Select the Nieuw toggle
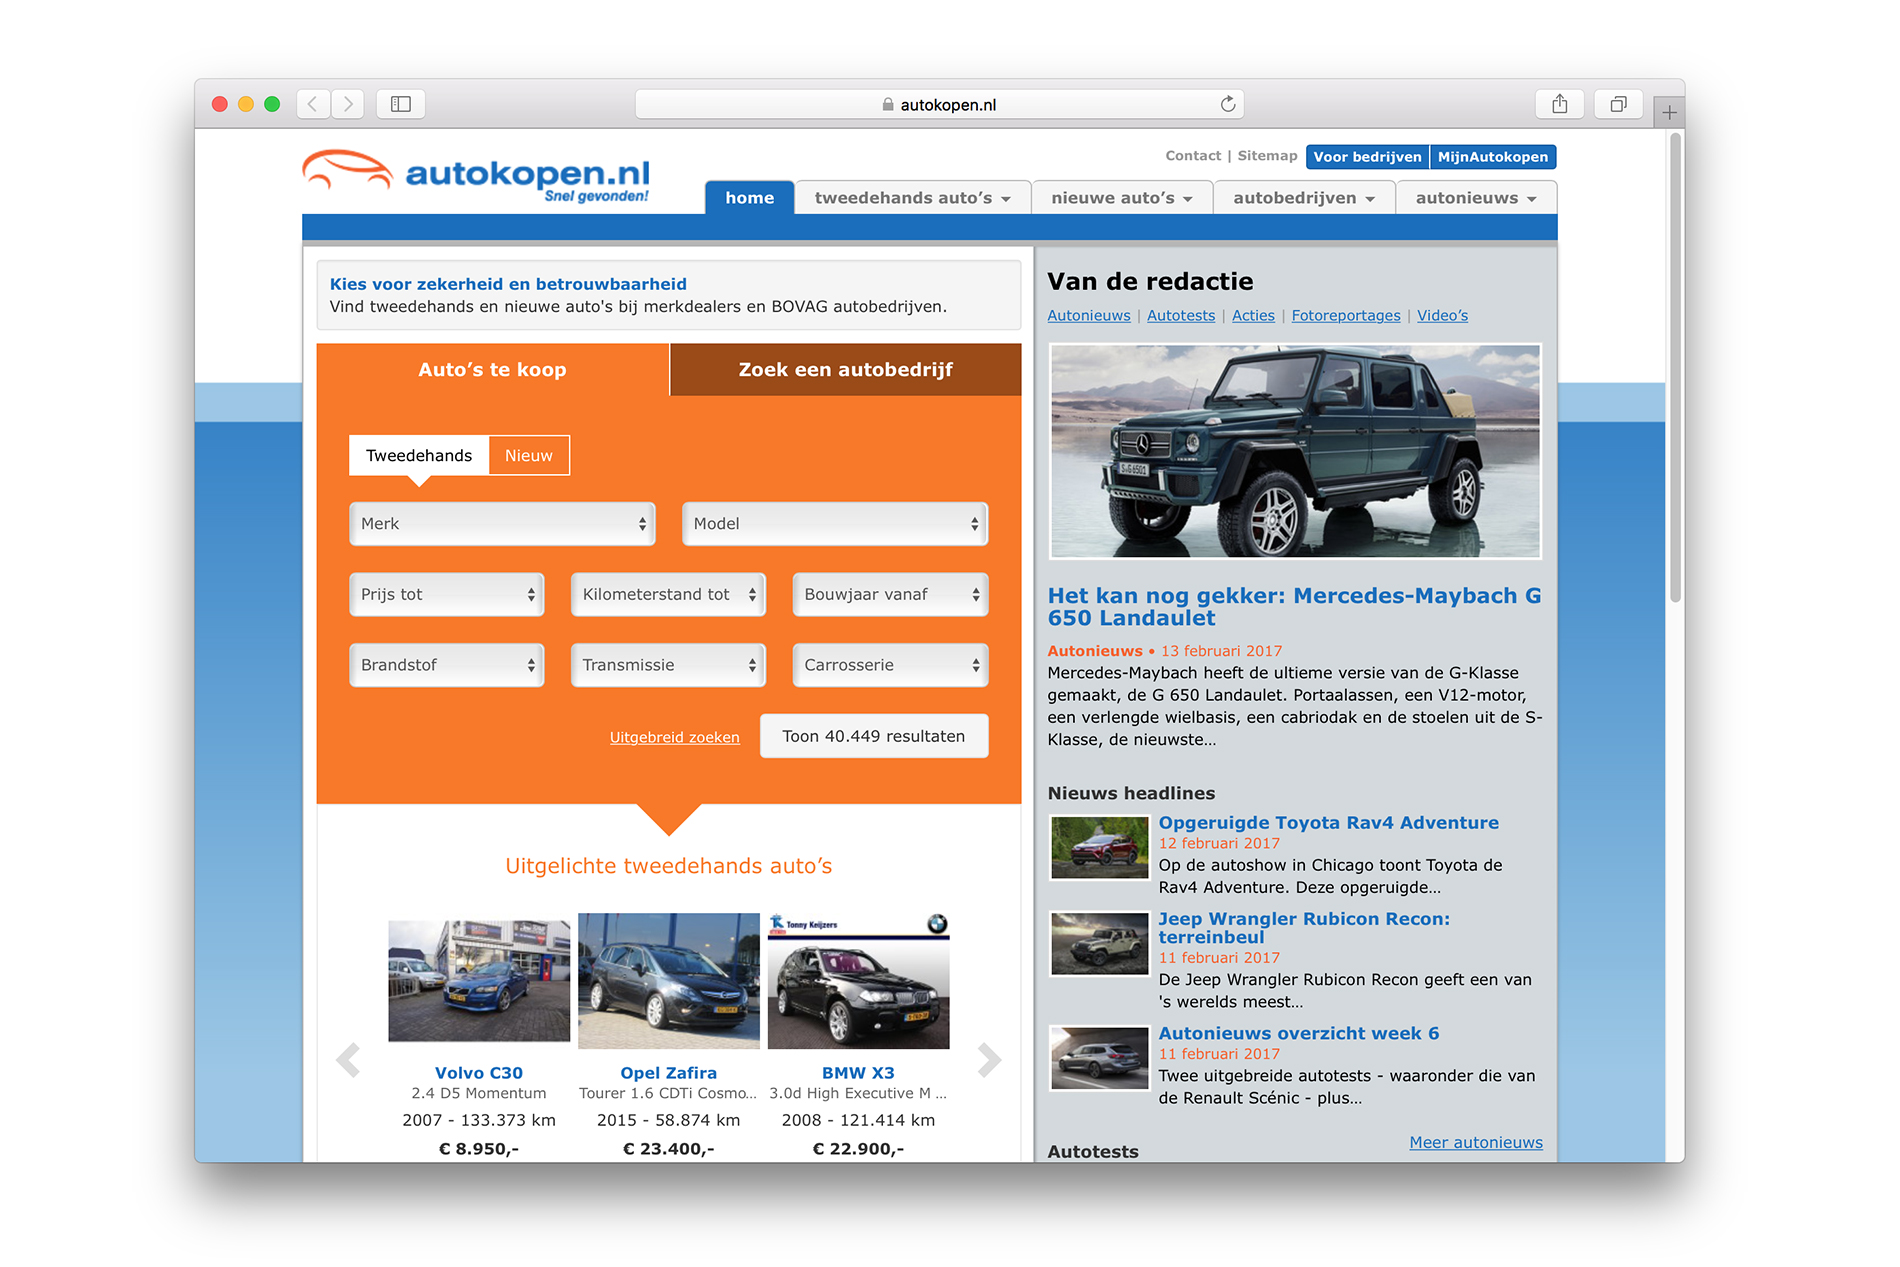Viewport: 1900px width, 1267px height. [529, 456]
